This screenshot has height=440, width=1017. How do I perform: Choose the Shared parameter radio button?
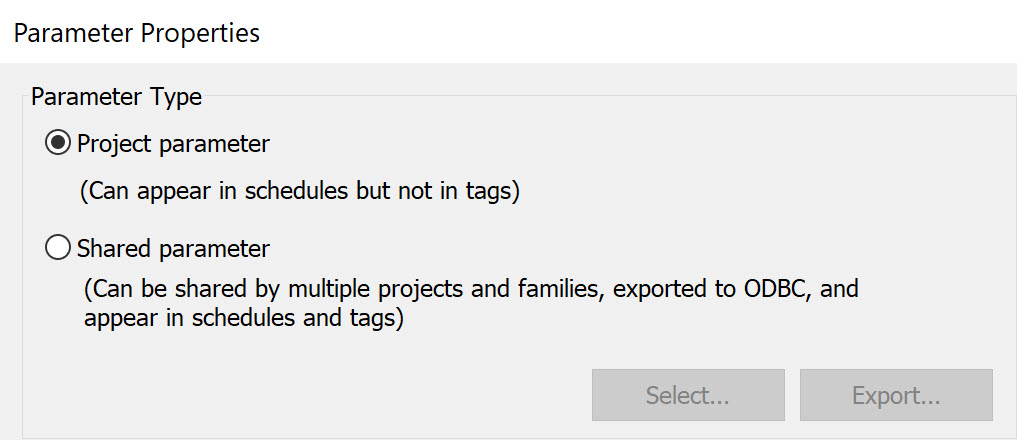pos(59,248)
